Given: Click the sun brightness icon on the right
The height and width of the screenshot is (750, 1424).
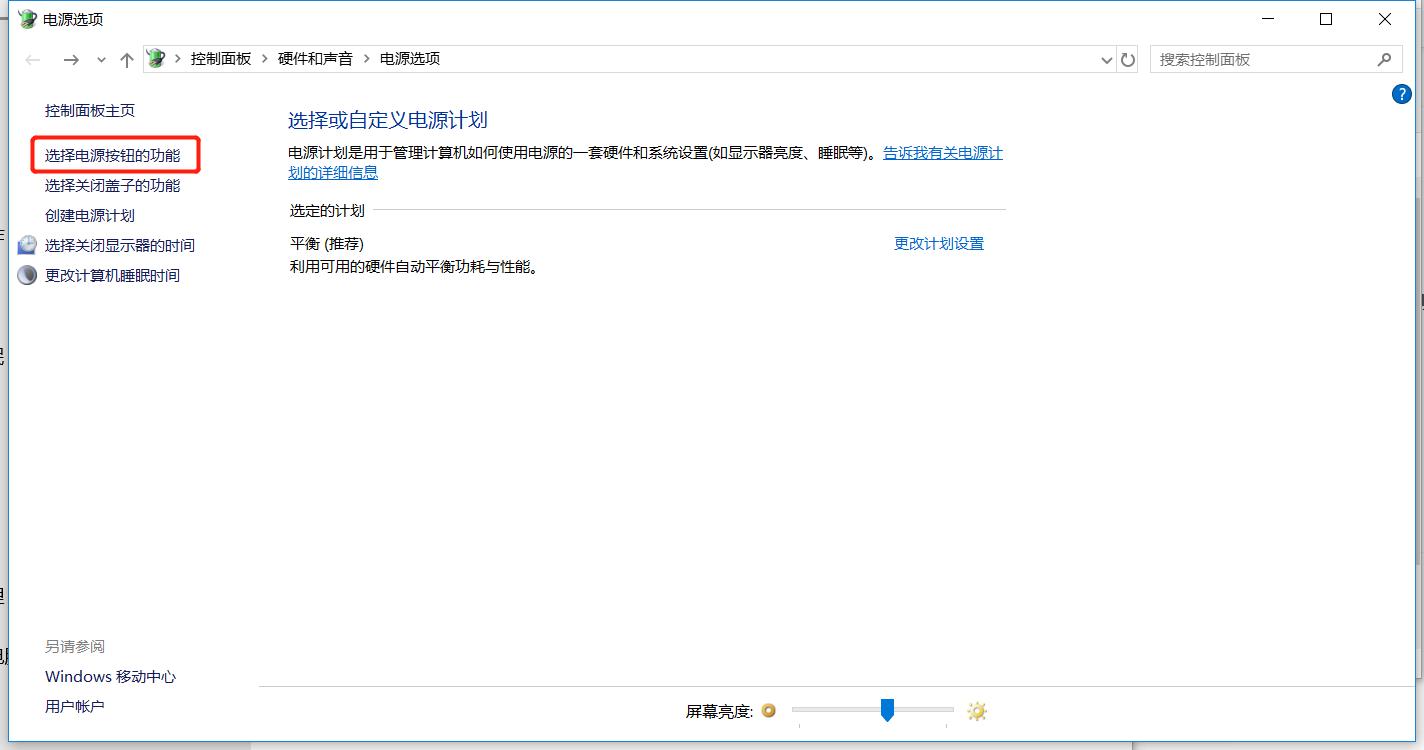Looking at the screenshot, I should pyautogui.click(x=976, y=710).
